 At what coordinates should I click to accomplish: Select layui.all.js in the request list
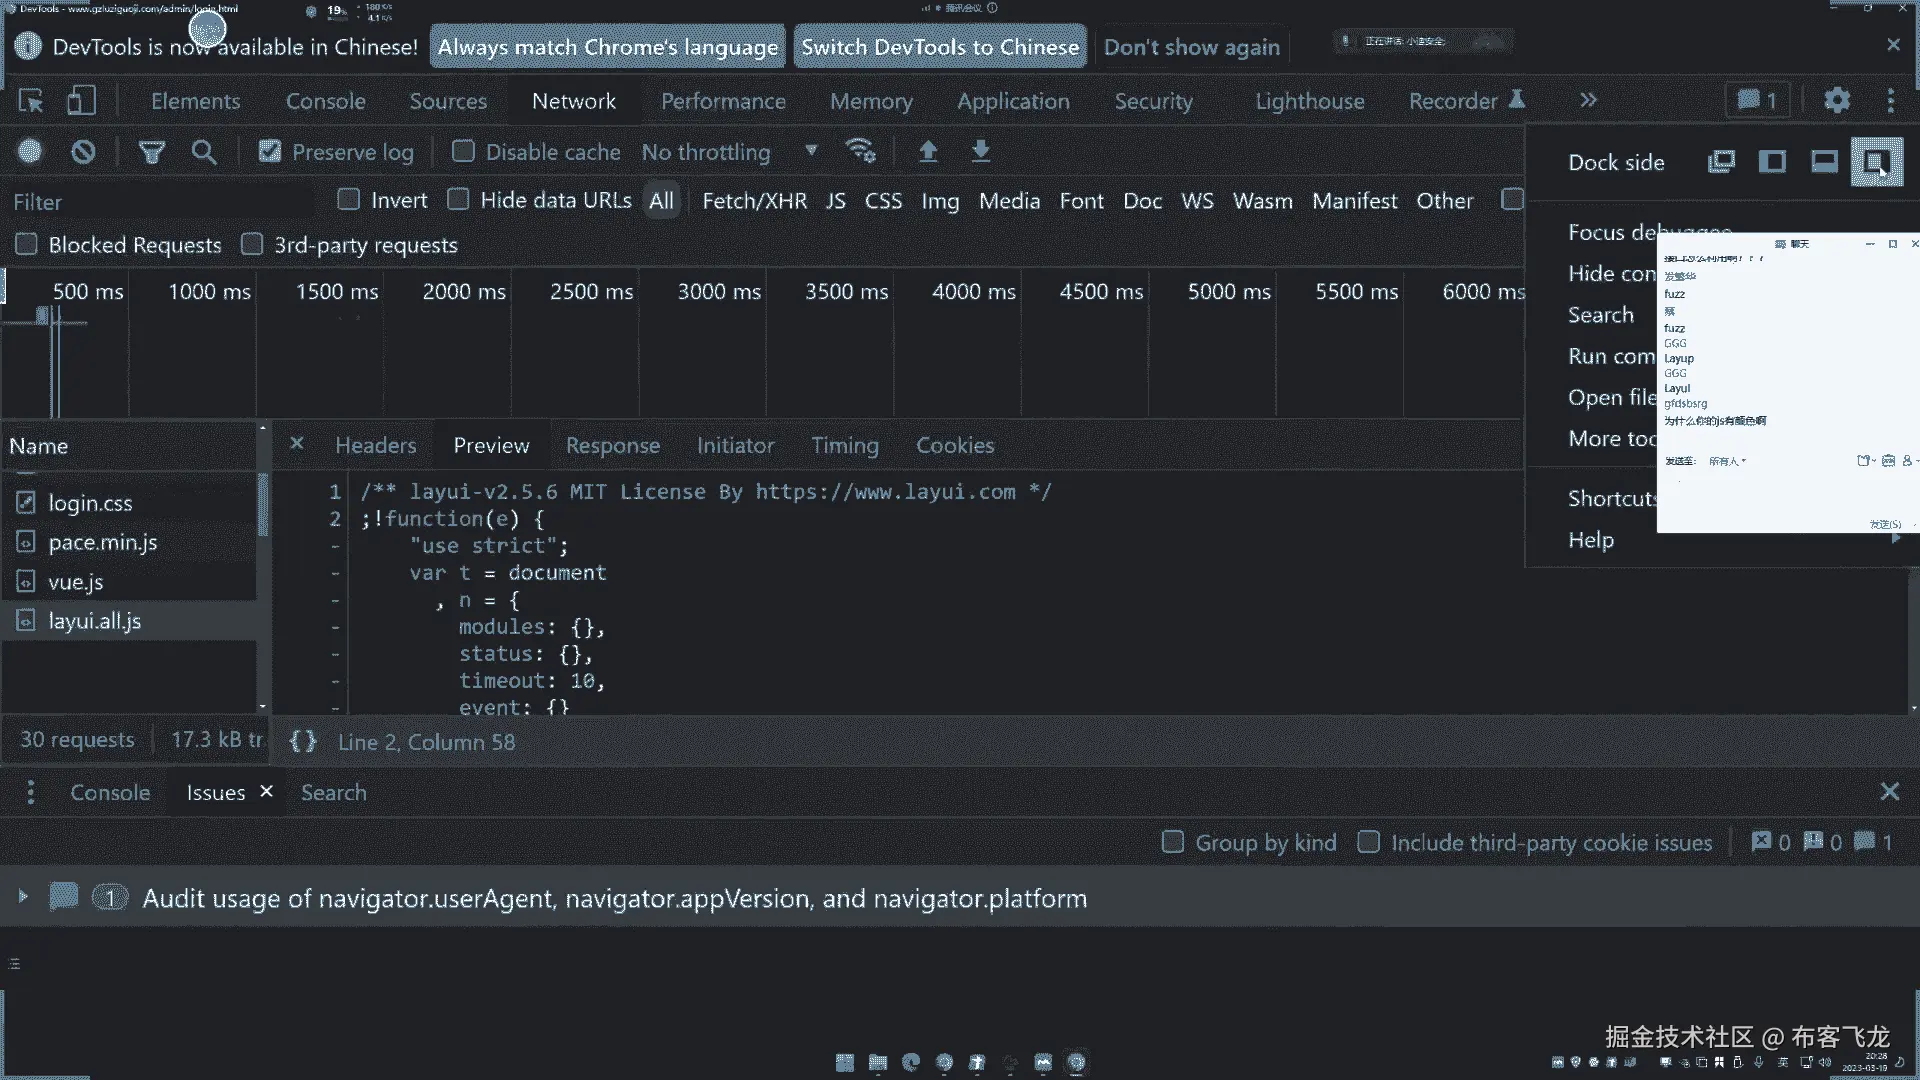click(x=95, y=621)
